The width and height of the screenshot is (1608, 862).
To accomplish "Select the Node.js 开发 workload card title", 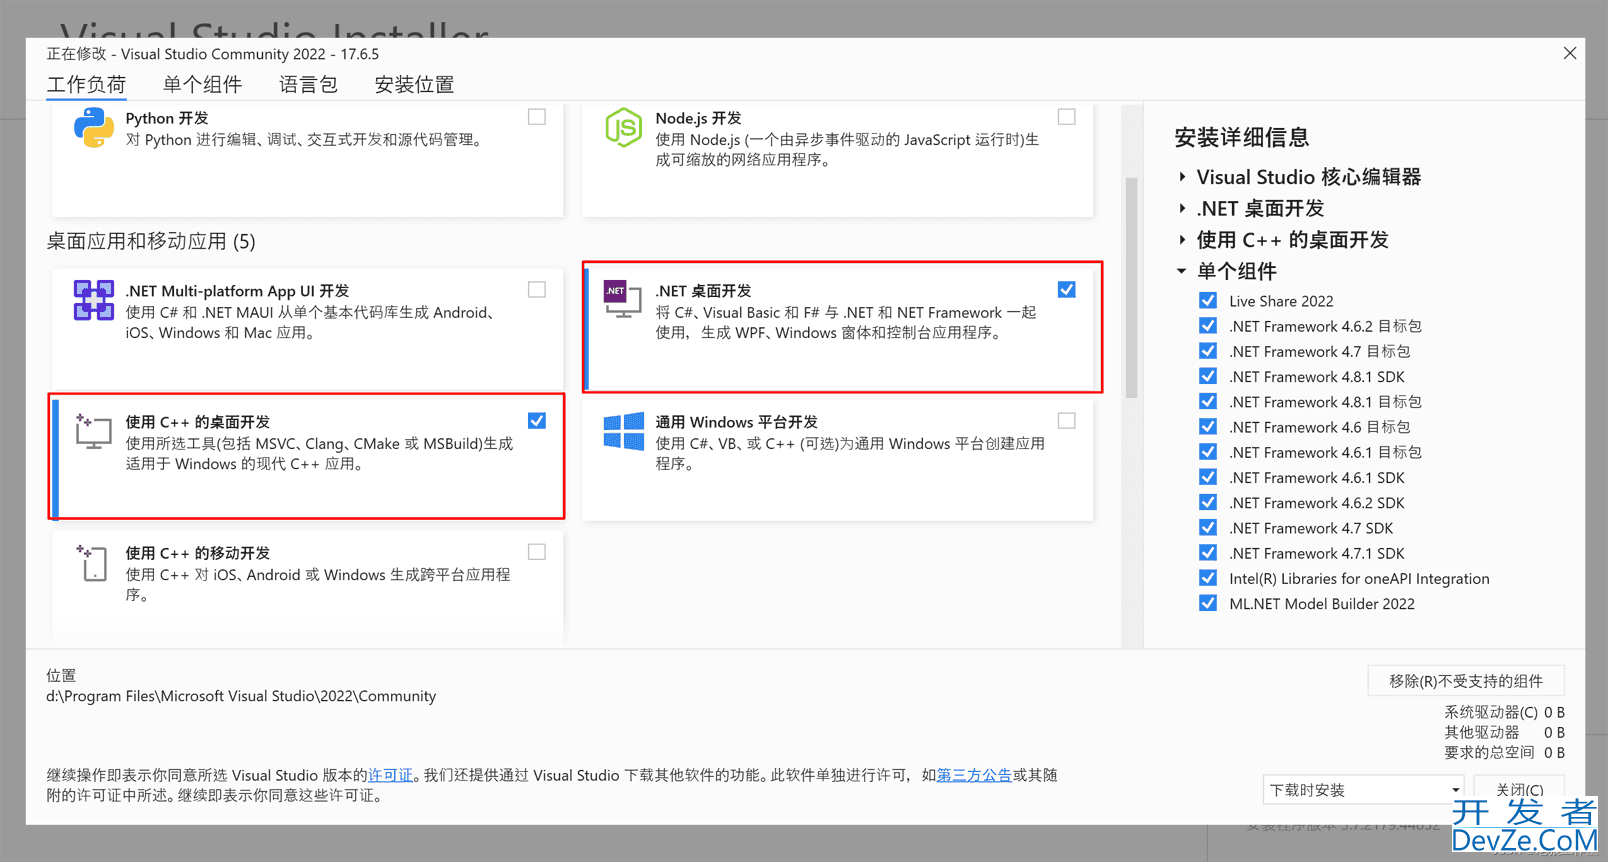I will [698, 118].
